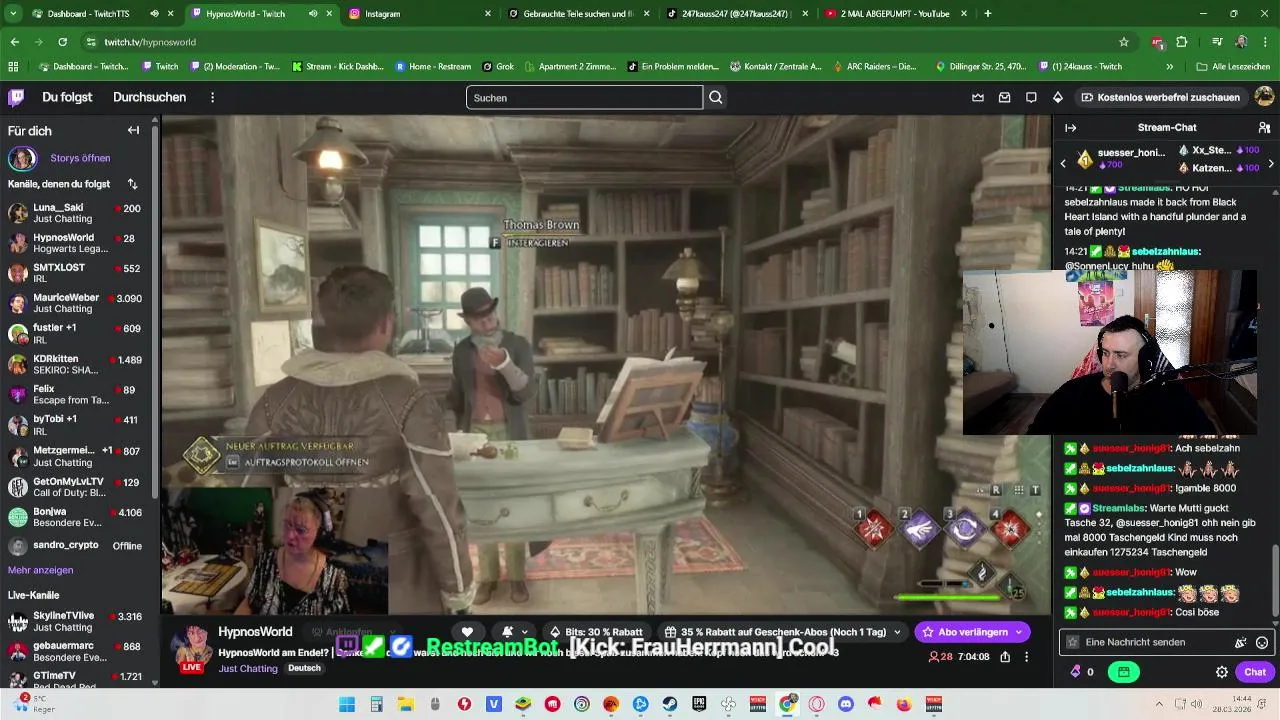1280x720 pixels.
Task: Open notifications inbox icon
Action: [x=1005, y=97]
